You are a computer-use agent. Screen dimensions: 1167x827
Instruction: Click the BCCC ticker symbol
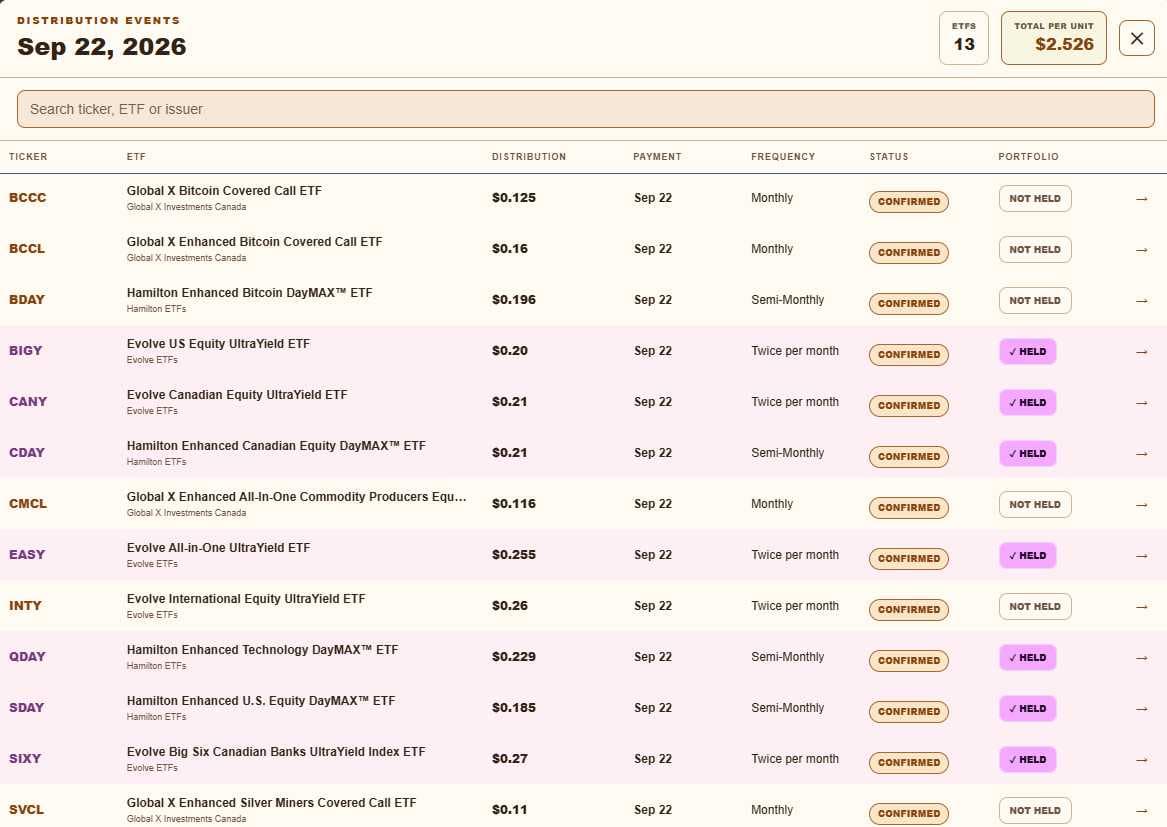[28, 198]
